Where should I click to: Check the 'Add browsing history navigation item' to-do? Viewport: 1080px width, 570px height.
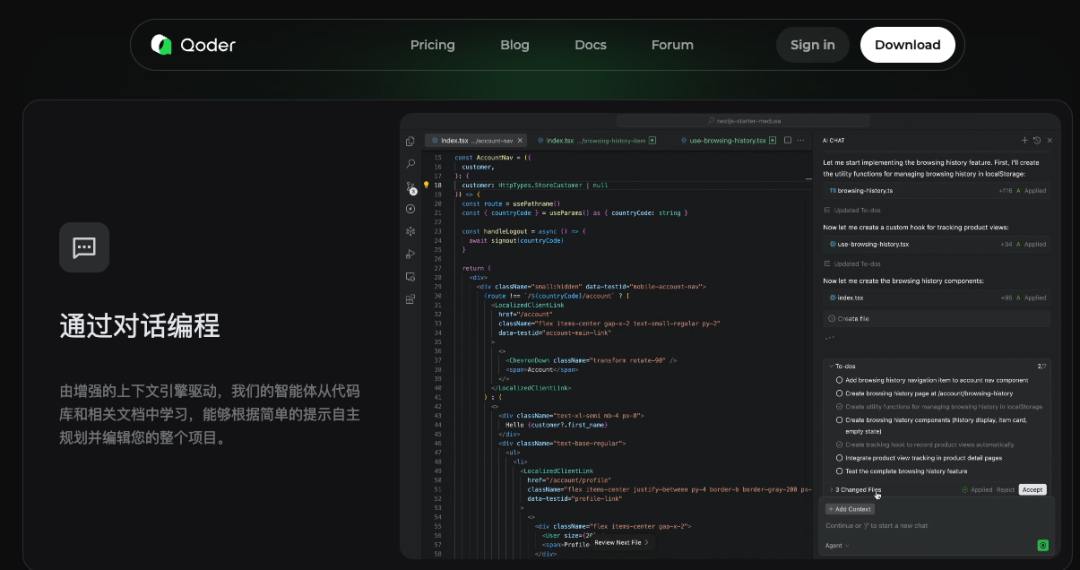[839, 380]
